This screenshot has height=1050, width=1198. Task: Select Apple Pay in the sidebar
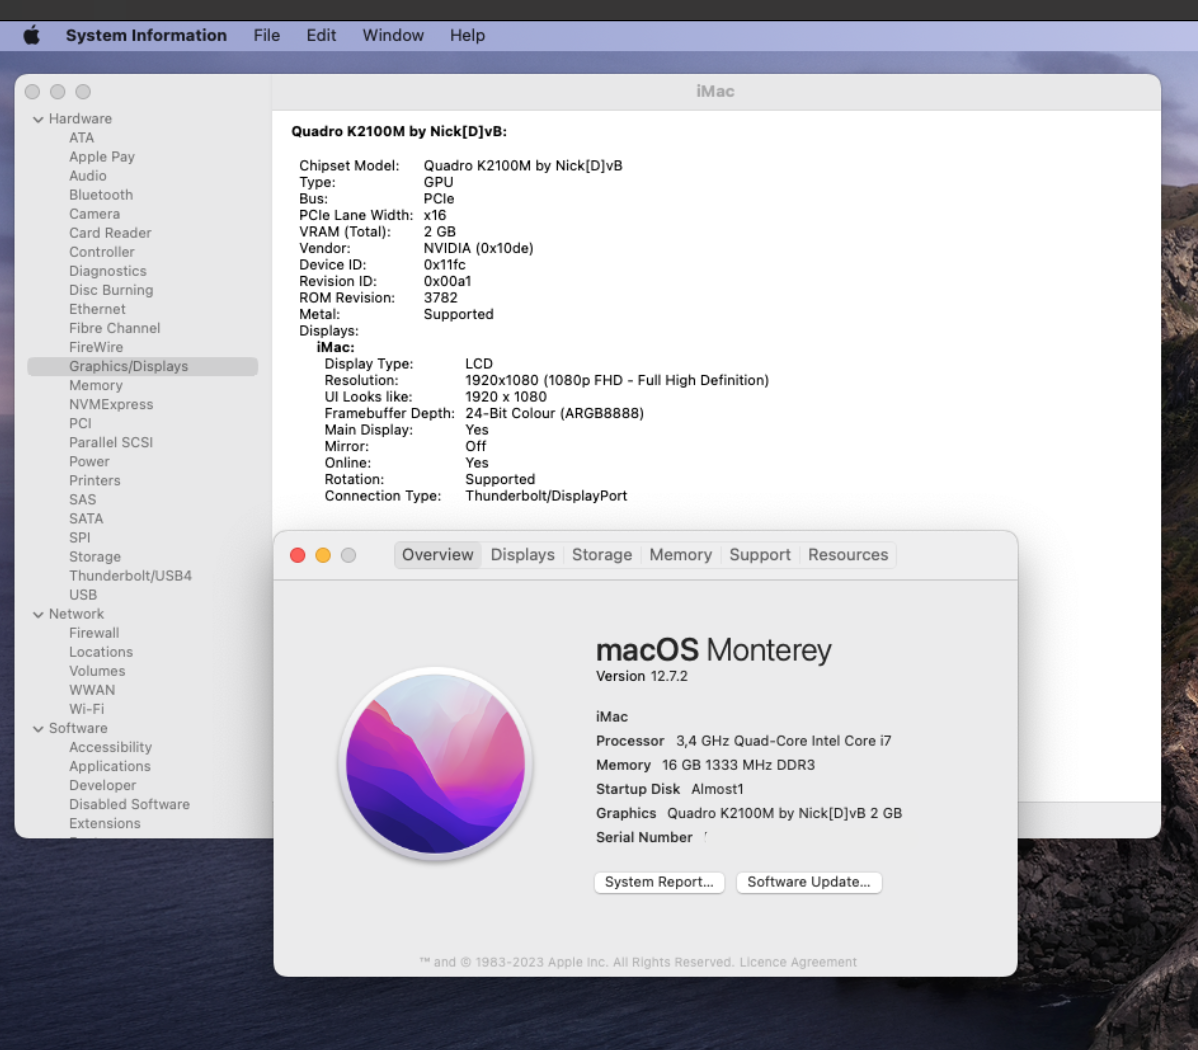[x=102, y=157]
